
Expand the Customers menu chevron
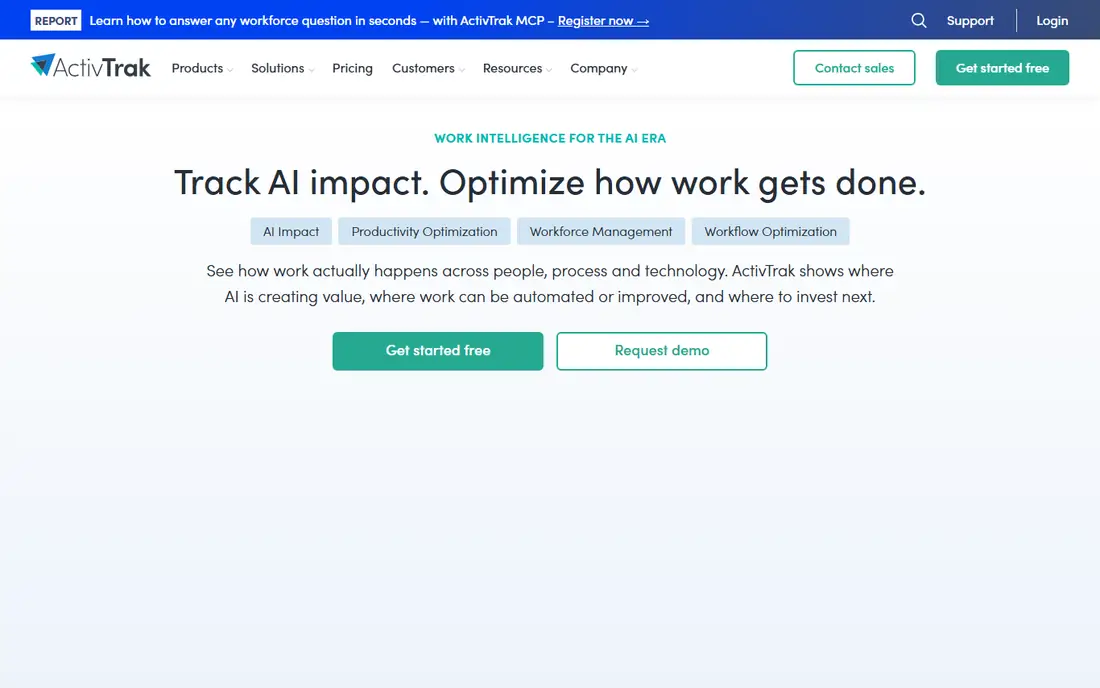pos(462,69)
